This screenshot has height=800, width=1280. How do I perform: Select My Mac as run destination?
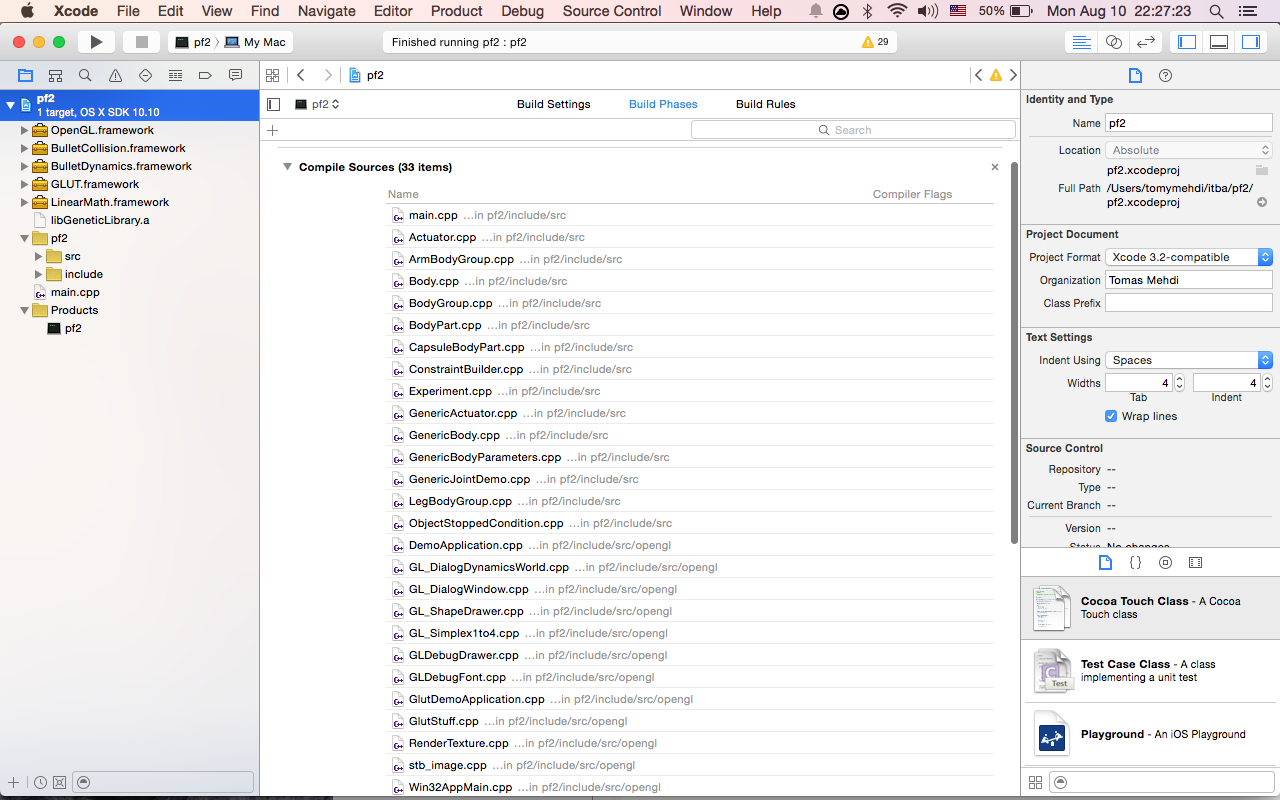click(x=255, y=42)
